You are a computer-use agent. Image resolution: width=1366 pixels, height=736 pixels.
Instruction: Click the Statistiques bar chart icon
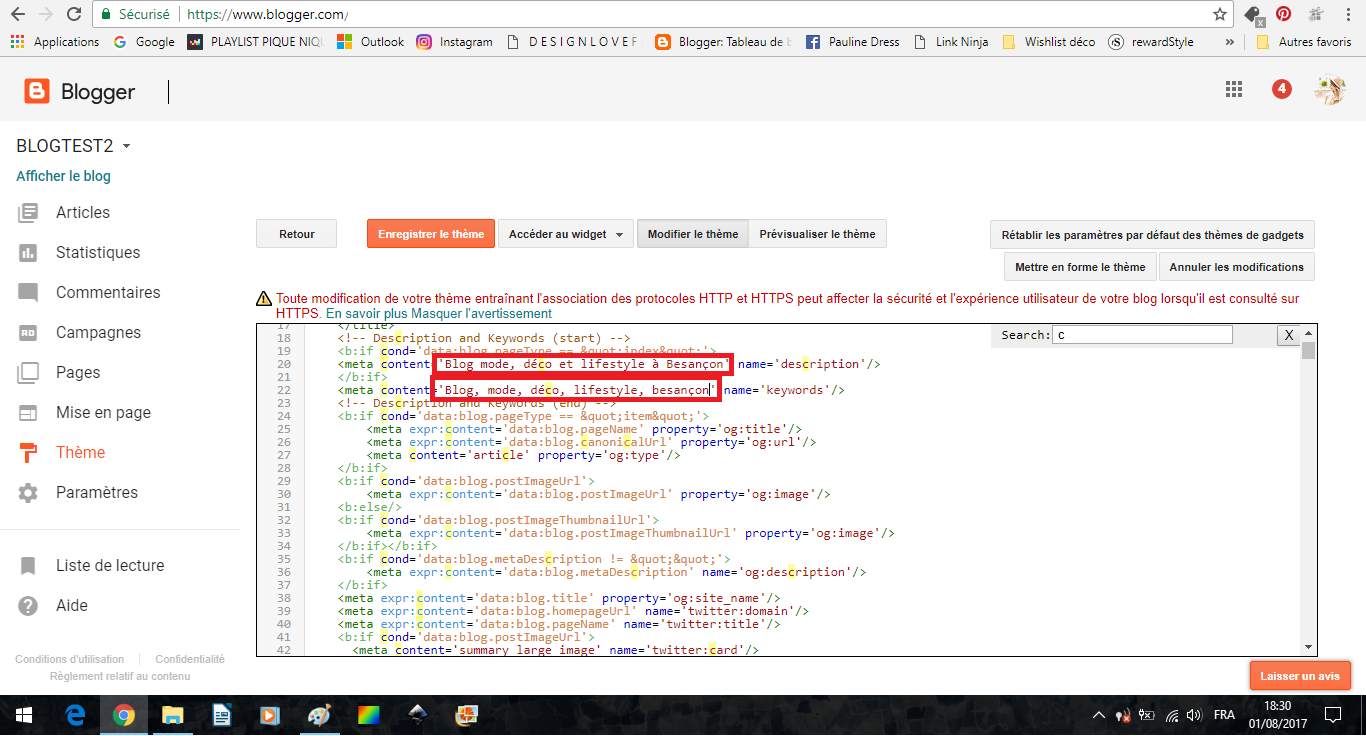pos(28,252)
